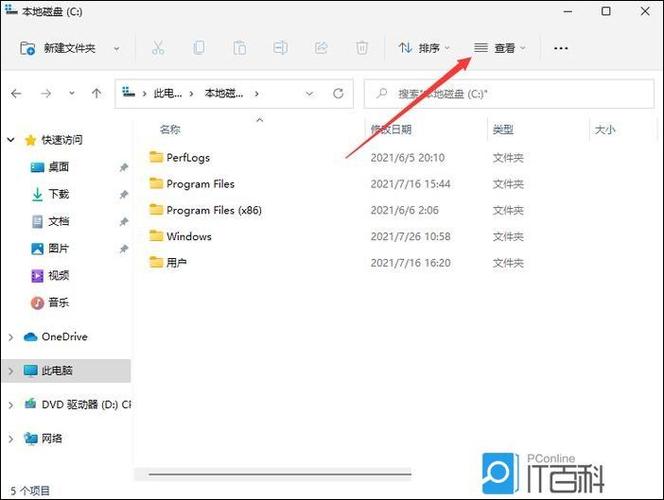Click the 2021/7/26 10:58 date cell
Screen dimensions: 664x500
click(410, 237)
